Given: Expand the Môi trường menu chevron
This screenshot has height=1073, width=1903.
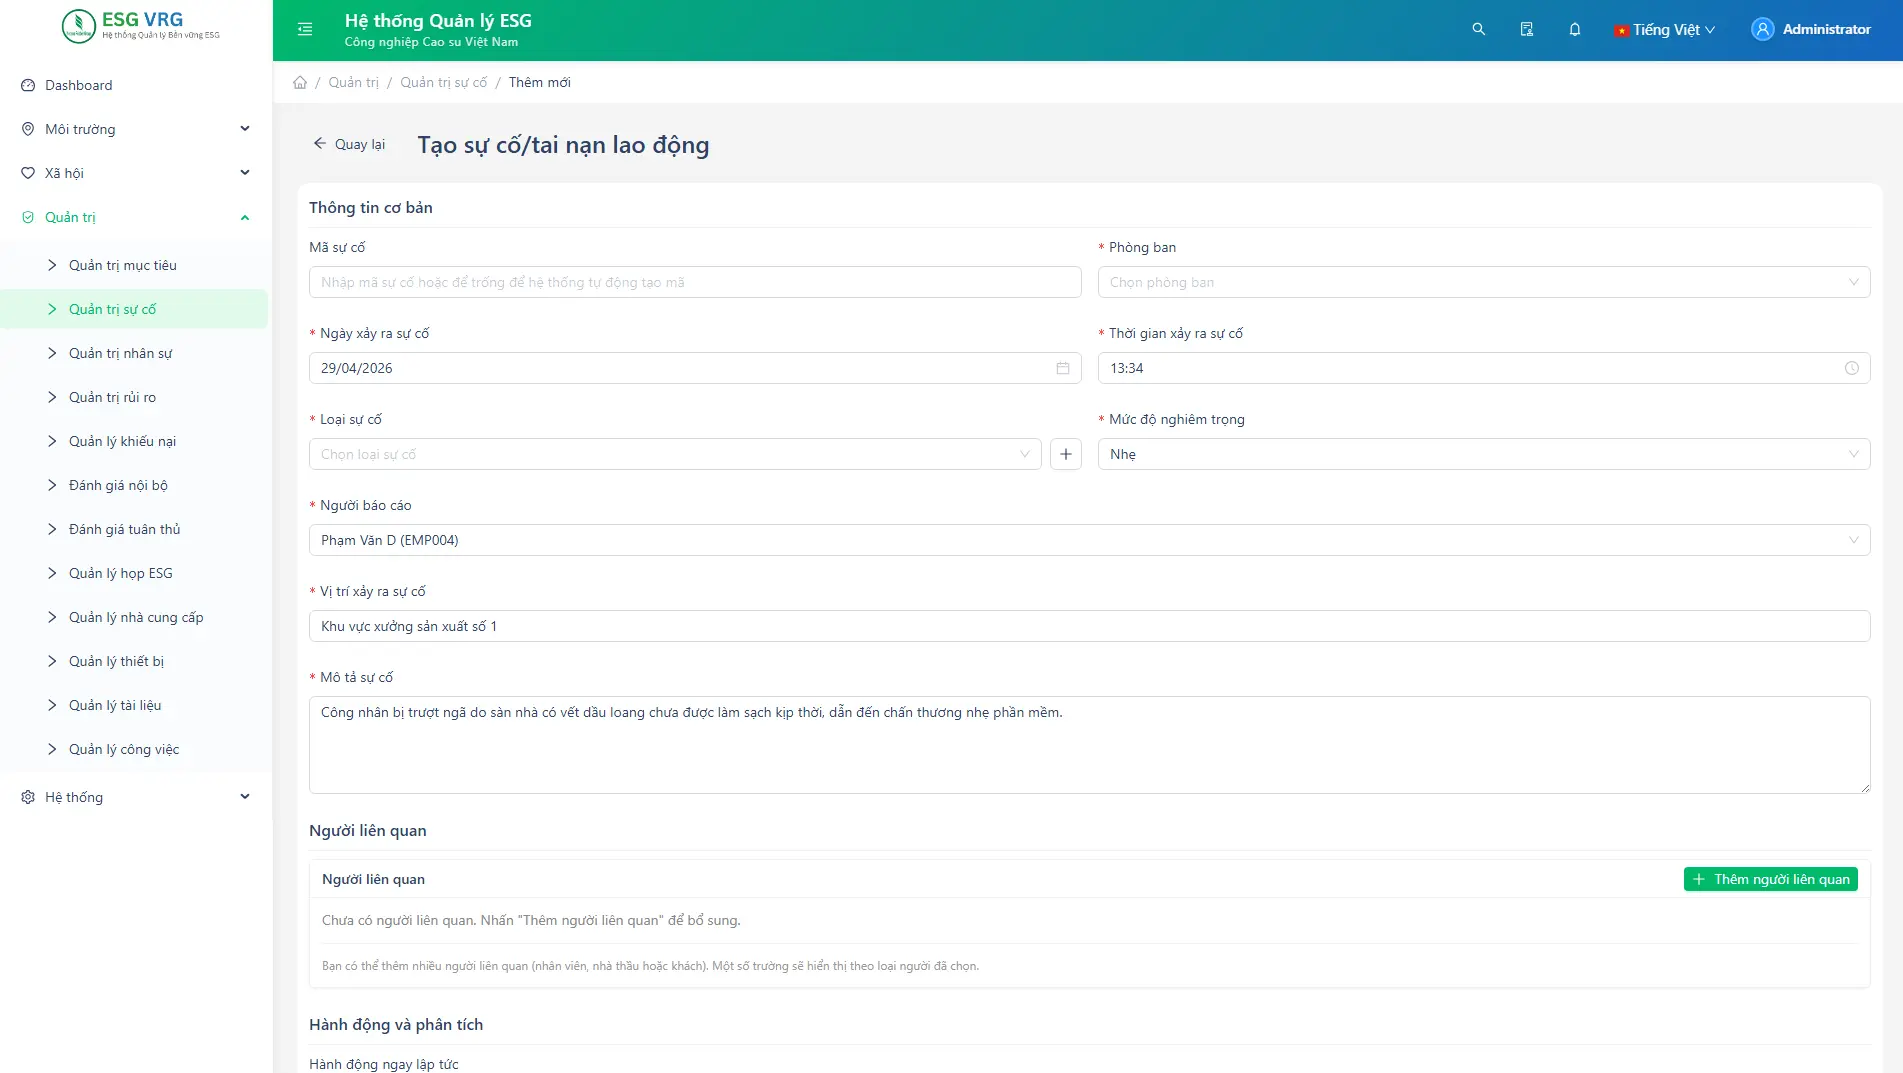Looking at the screenshot, I should click(x=245, y=129).
